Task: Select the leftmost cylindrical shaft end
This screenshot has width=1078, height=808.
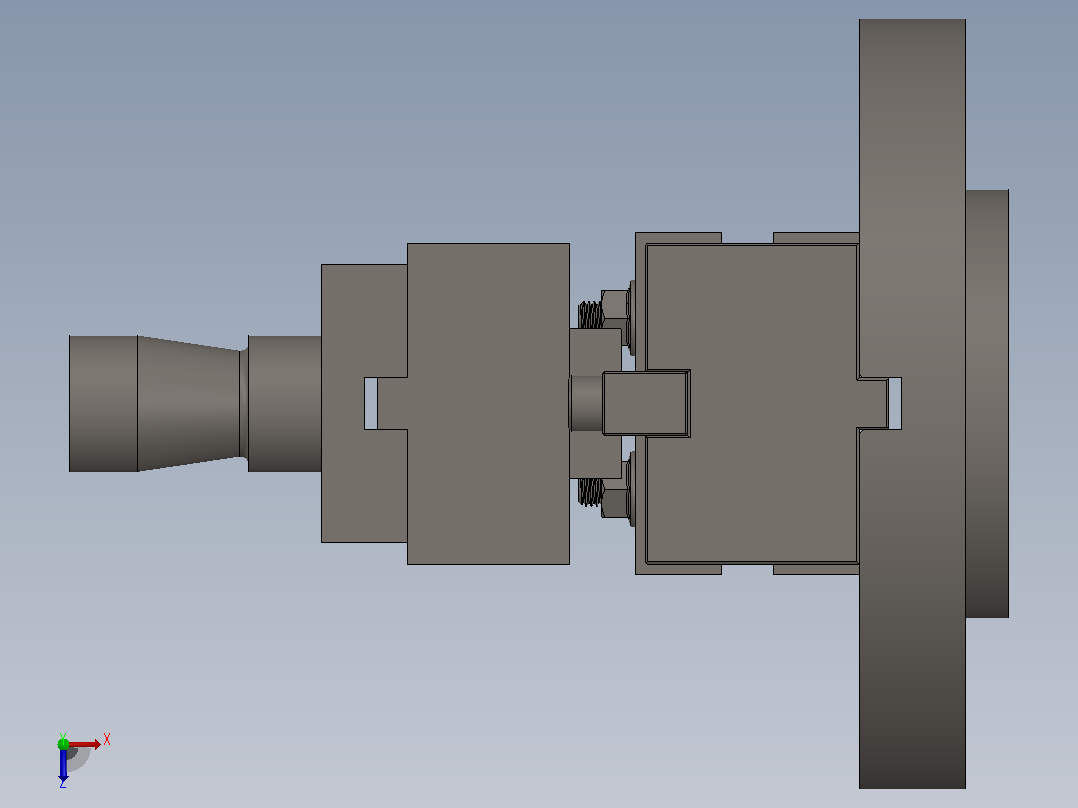Action: (x=103, y=404)
